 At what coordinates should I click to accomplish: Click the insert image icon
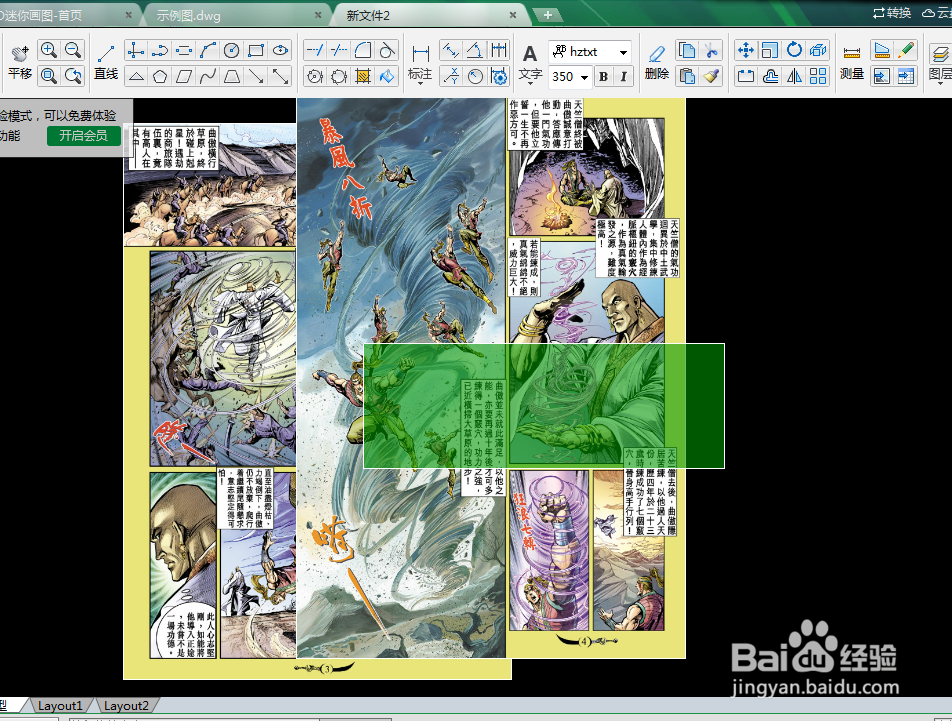pos(882,76)
